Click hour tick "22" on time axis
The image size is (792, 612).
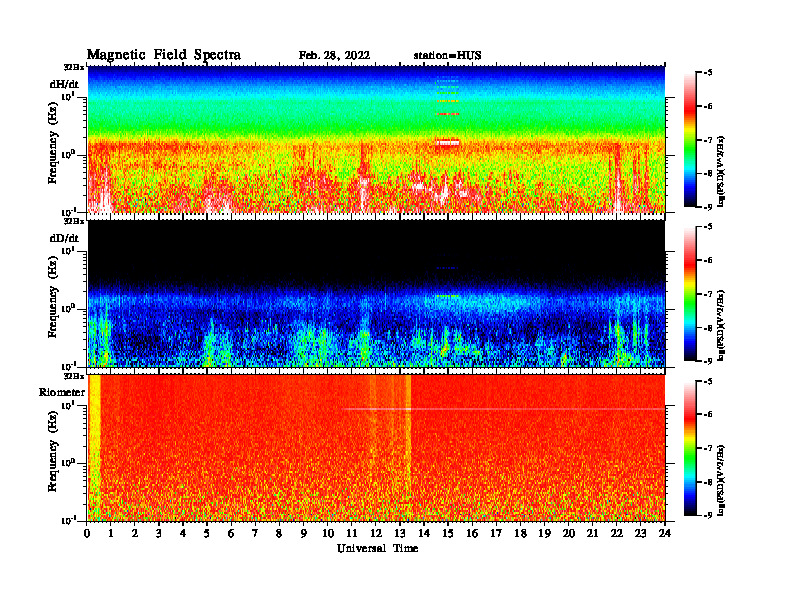[x=616, y=534]
